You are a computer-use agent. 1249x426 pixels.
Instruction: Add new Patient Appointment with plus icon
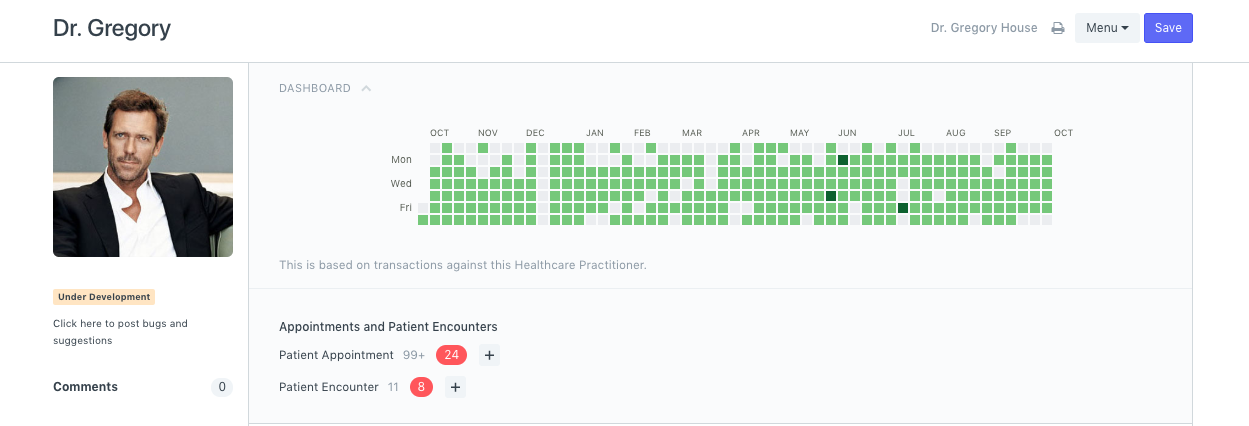click(489, 355)
